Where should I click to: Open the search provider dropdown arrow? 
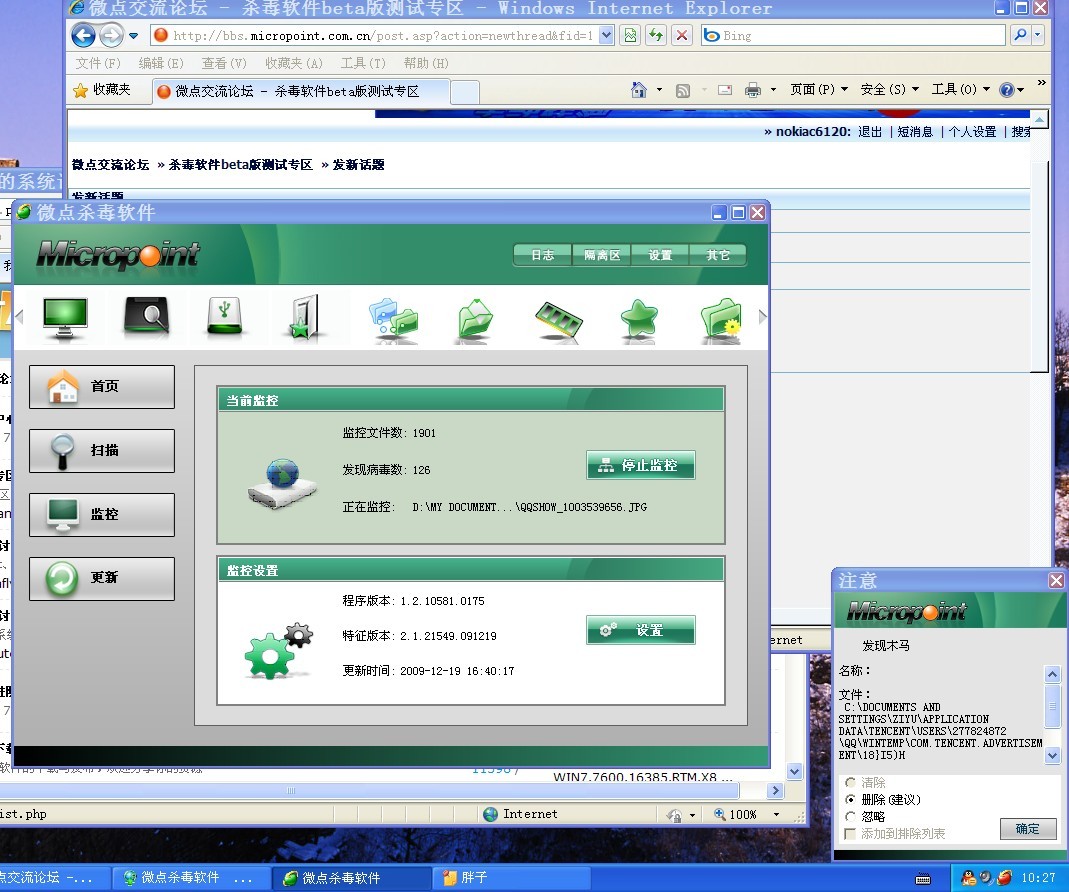coord(1038,35)
